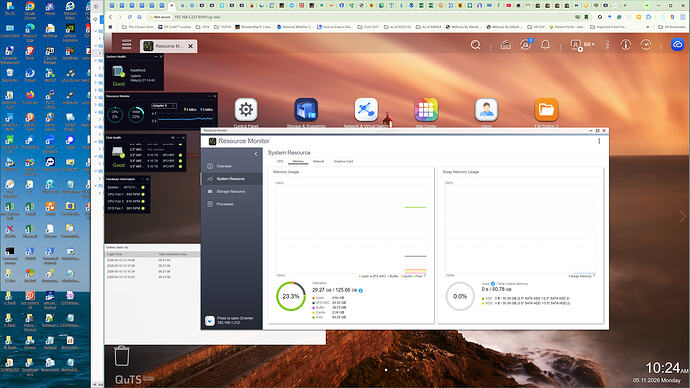Click the browser back button
This screenshot has width=690, height=388.
tap(110, 17)
